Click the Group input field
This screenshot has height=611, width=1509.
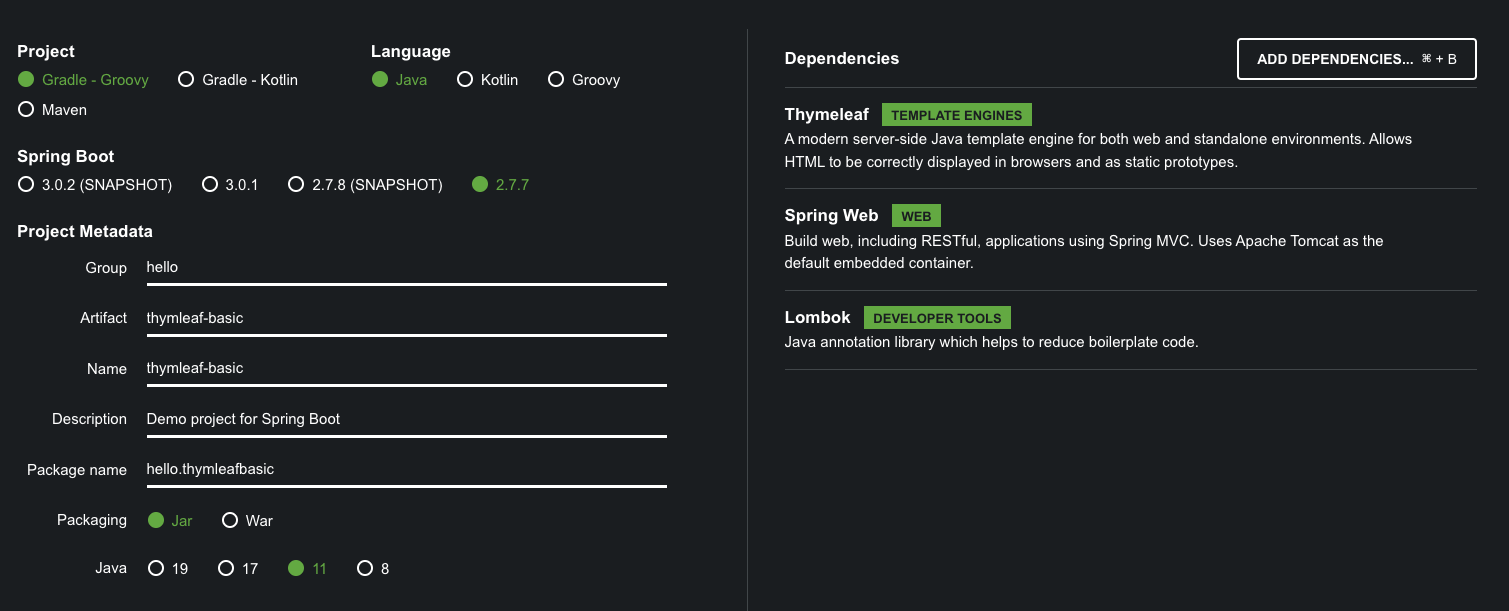pos(406,268)
